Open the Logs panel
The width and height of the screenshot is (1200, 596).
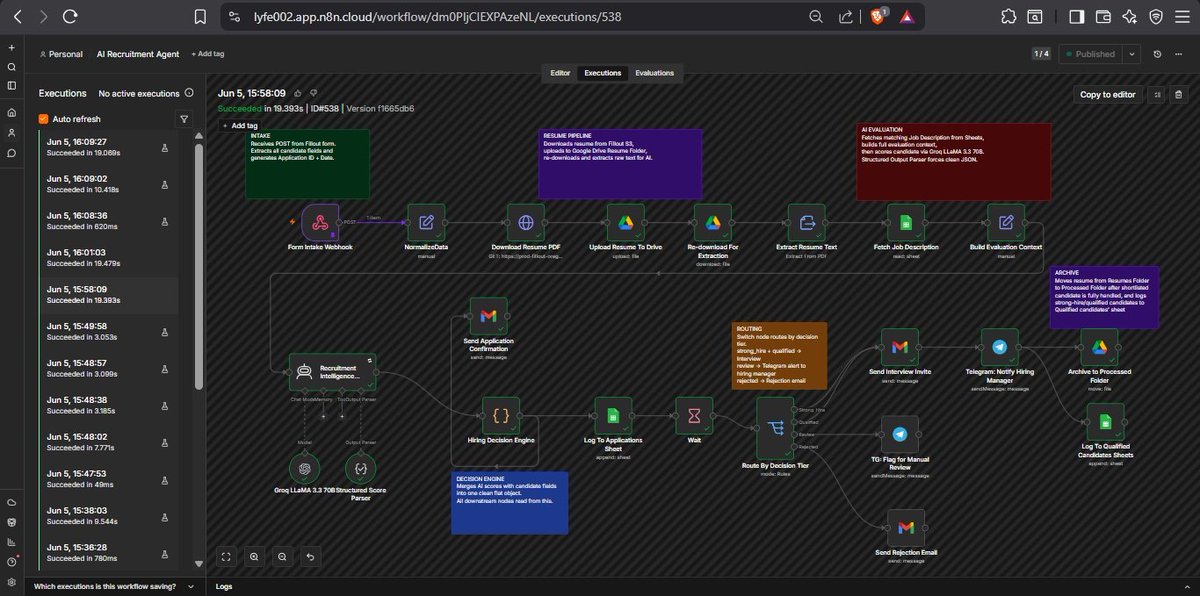click(x=225, y=587)
